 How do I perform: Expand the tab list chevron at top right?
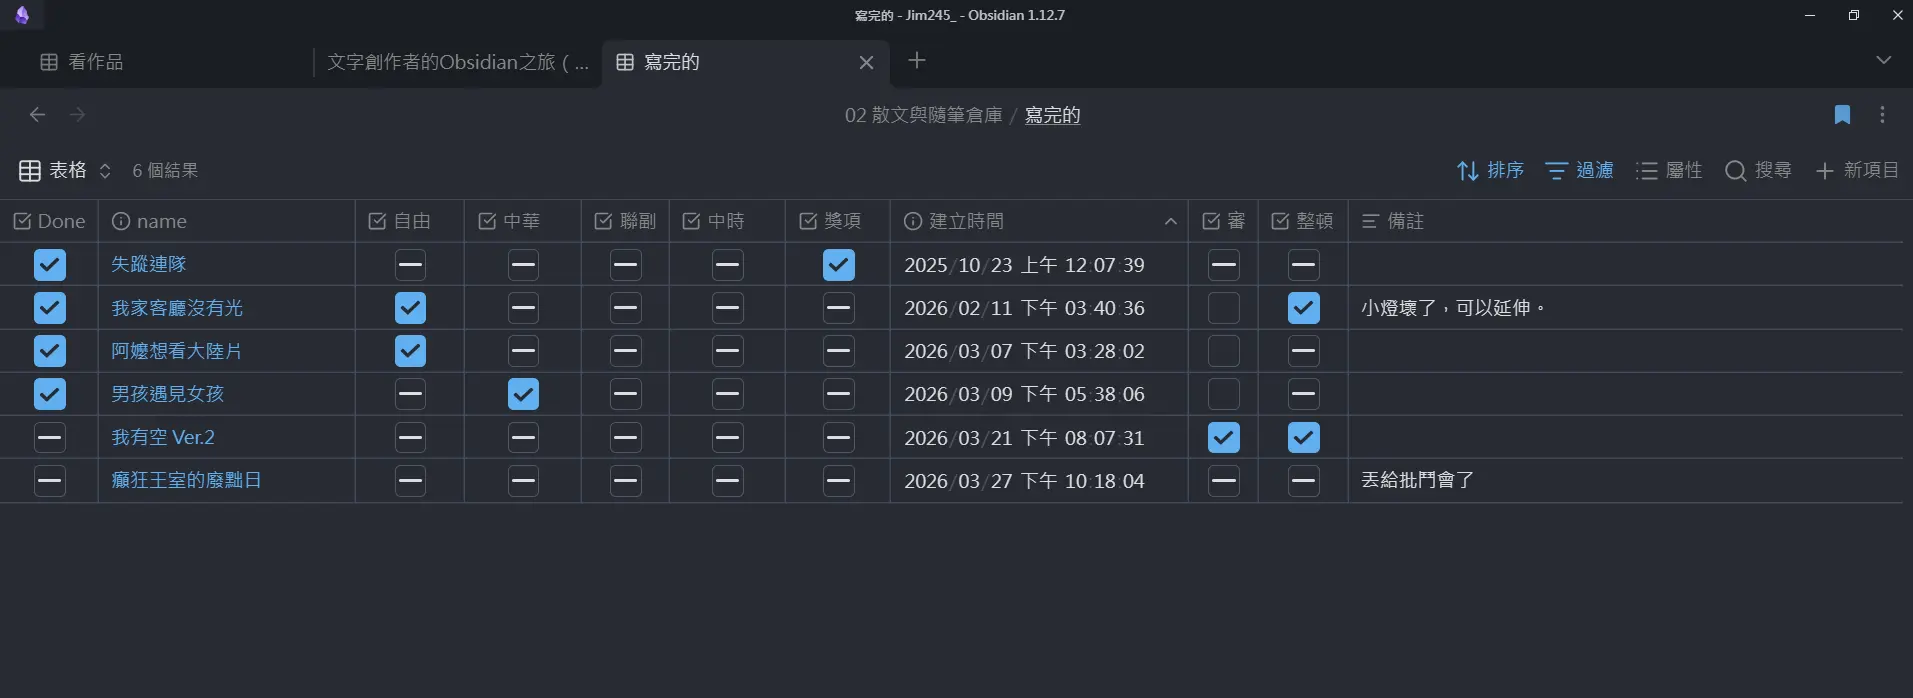click(x=1883, y=61)
